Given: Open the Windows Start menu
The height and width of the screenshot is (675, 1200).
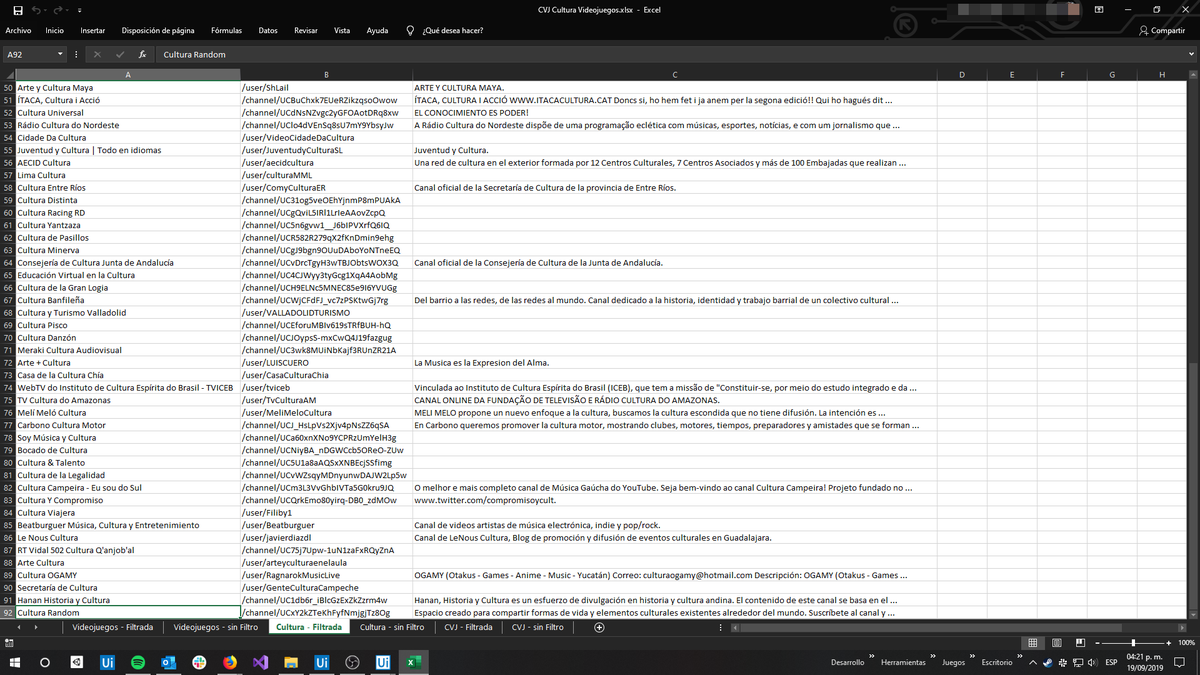Looking at the screenshot, I should [15, 662].
